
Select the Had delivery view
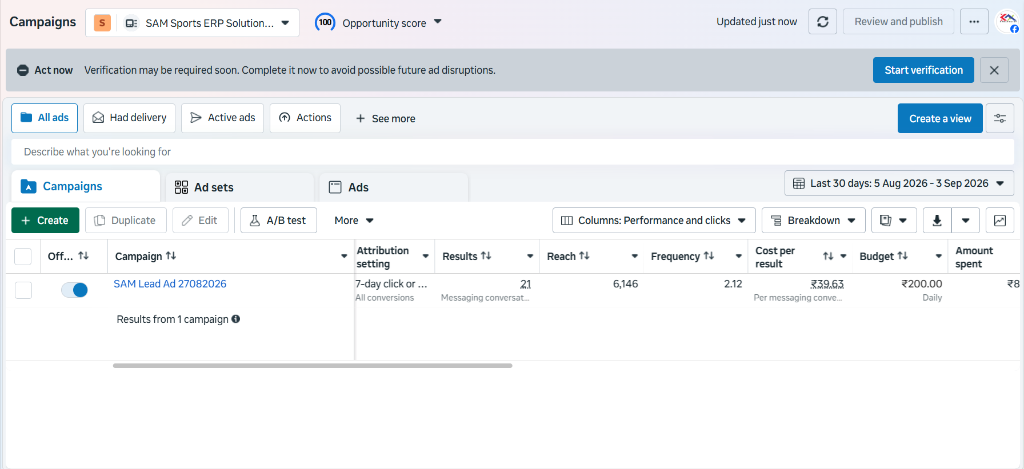click(x=129, y=118)
